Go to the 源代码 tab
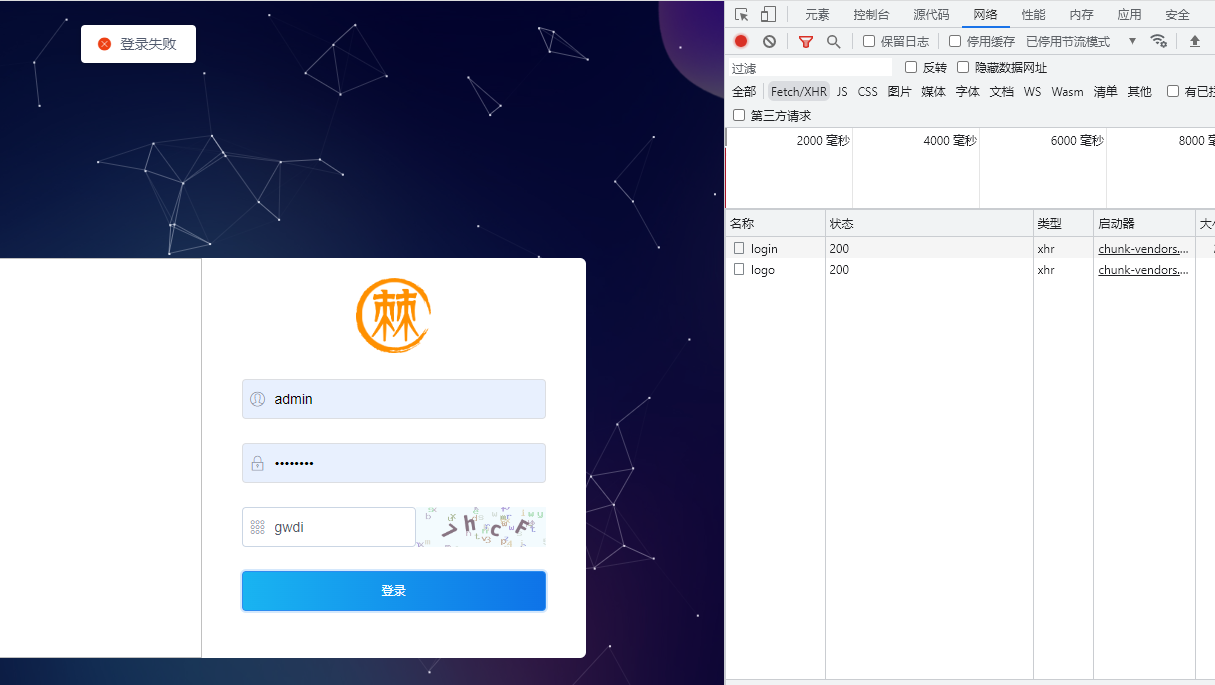The width and height of the screenshot is (1215, 685). click(x=931, y=14)
